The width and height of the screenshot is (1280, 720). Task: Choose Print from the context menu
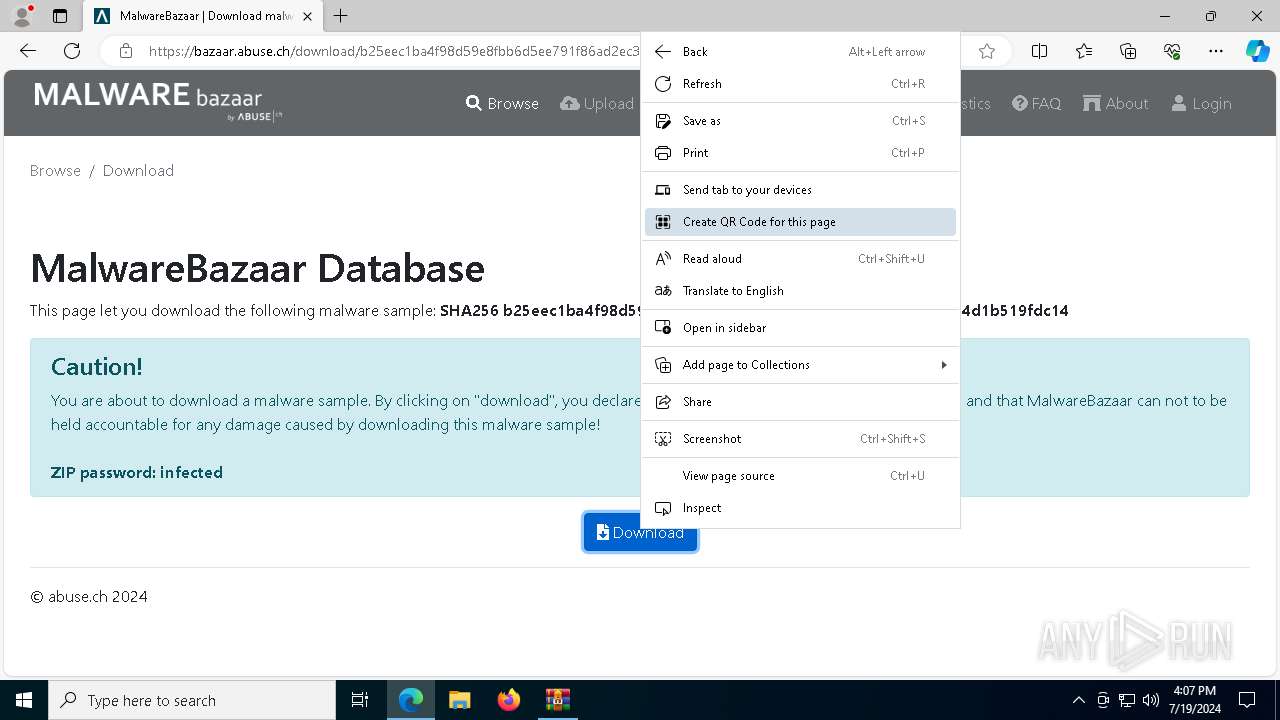(x=800, y=153)
